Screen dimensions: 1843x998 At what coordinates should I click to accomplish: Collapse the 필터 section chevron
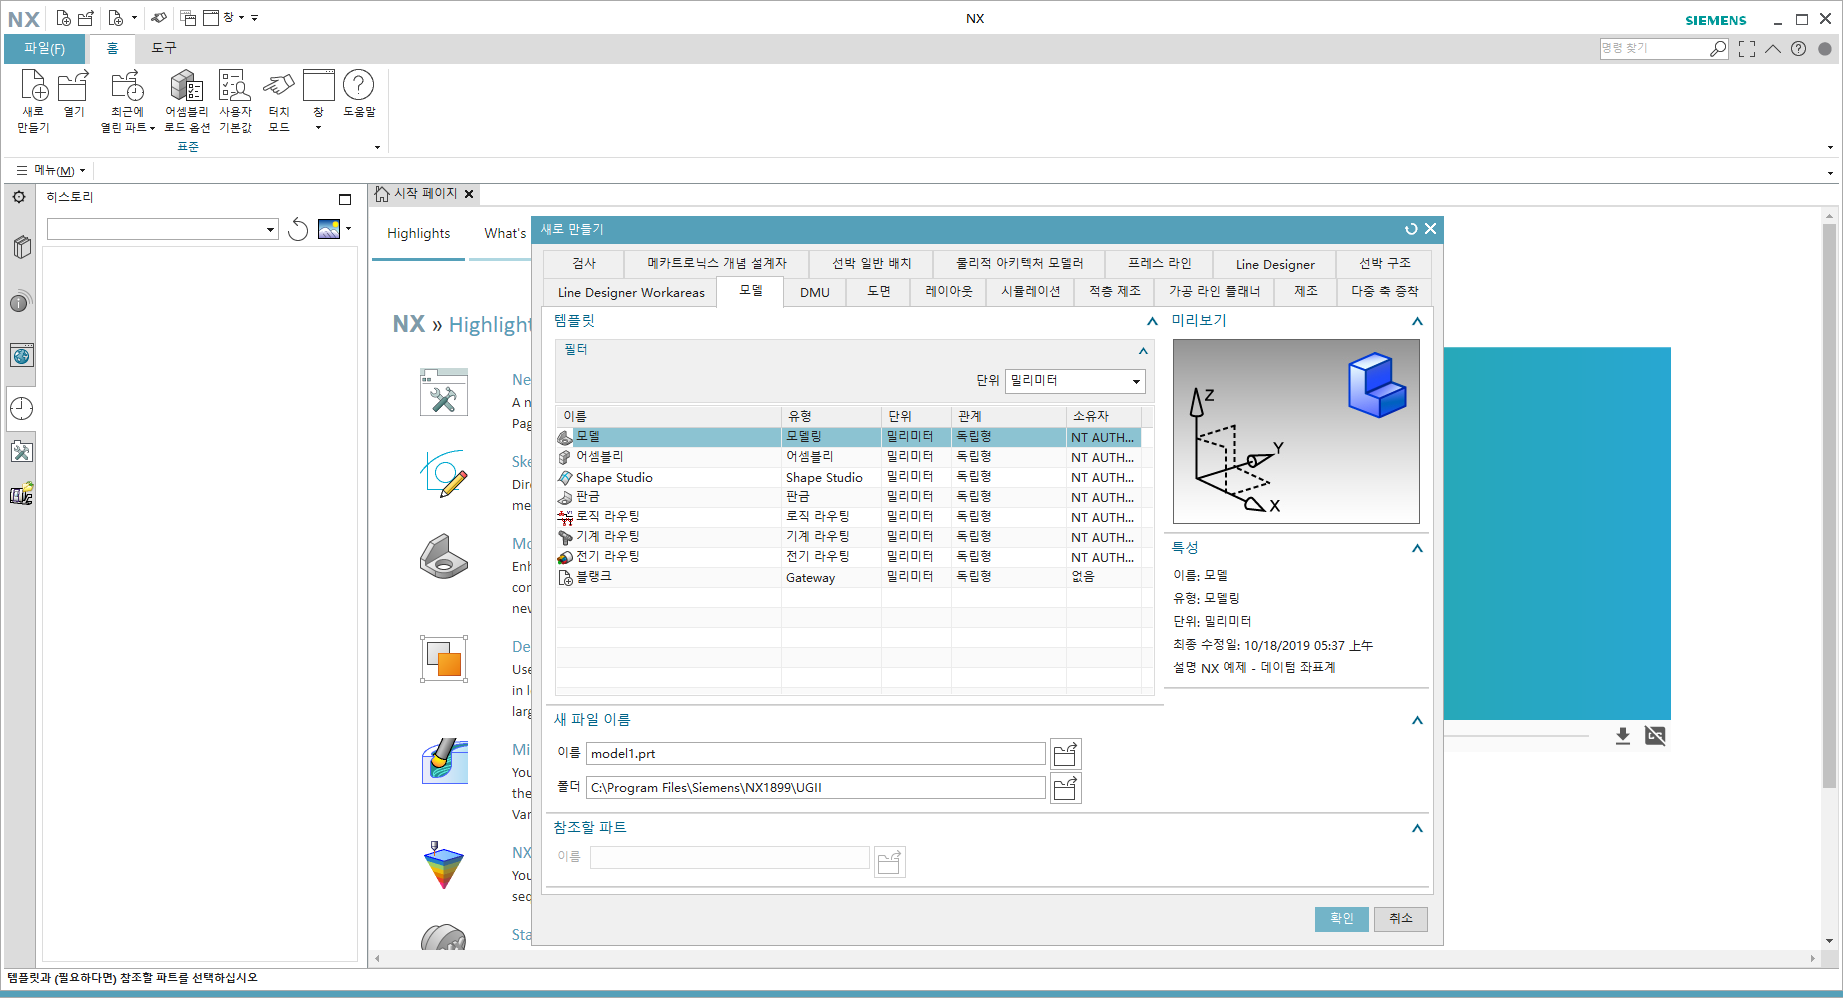[x=1143, y=350]
